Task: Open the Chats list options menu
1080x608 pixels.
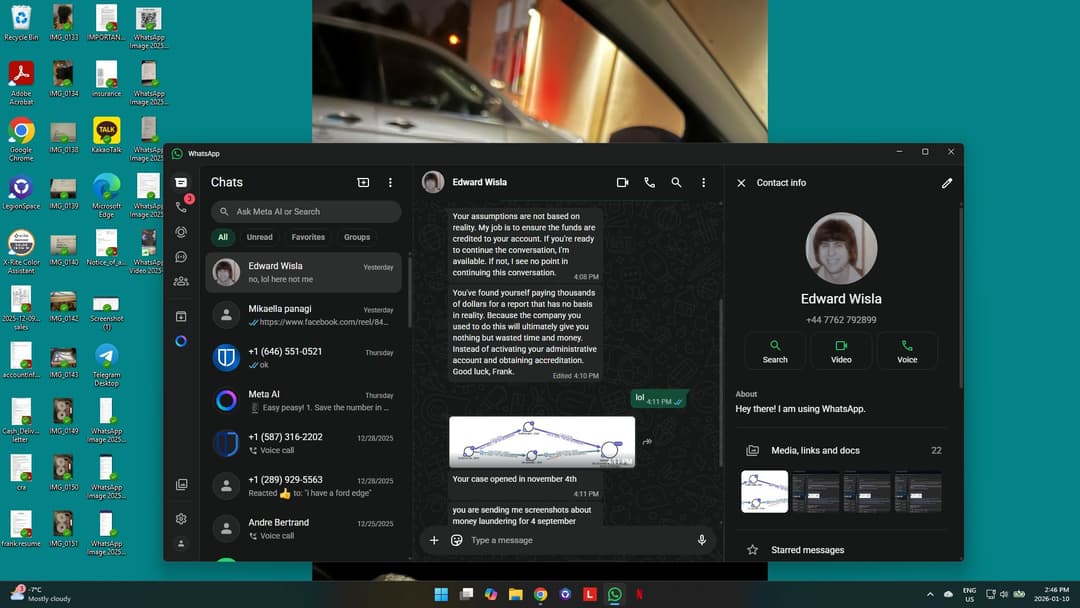Action: [x=391, y=182]
